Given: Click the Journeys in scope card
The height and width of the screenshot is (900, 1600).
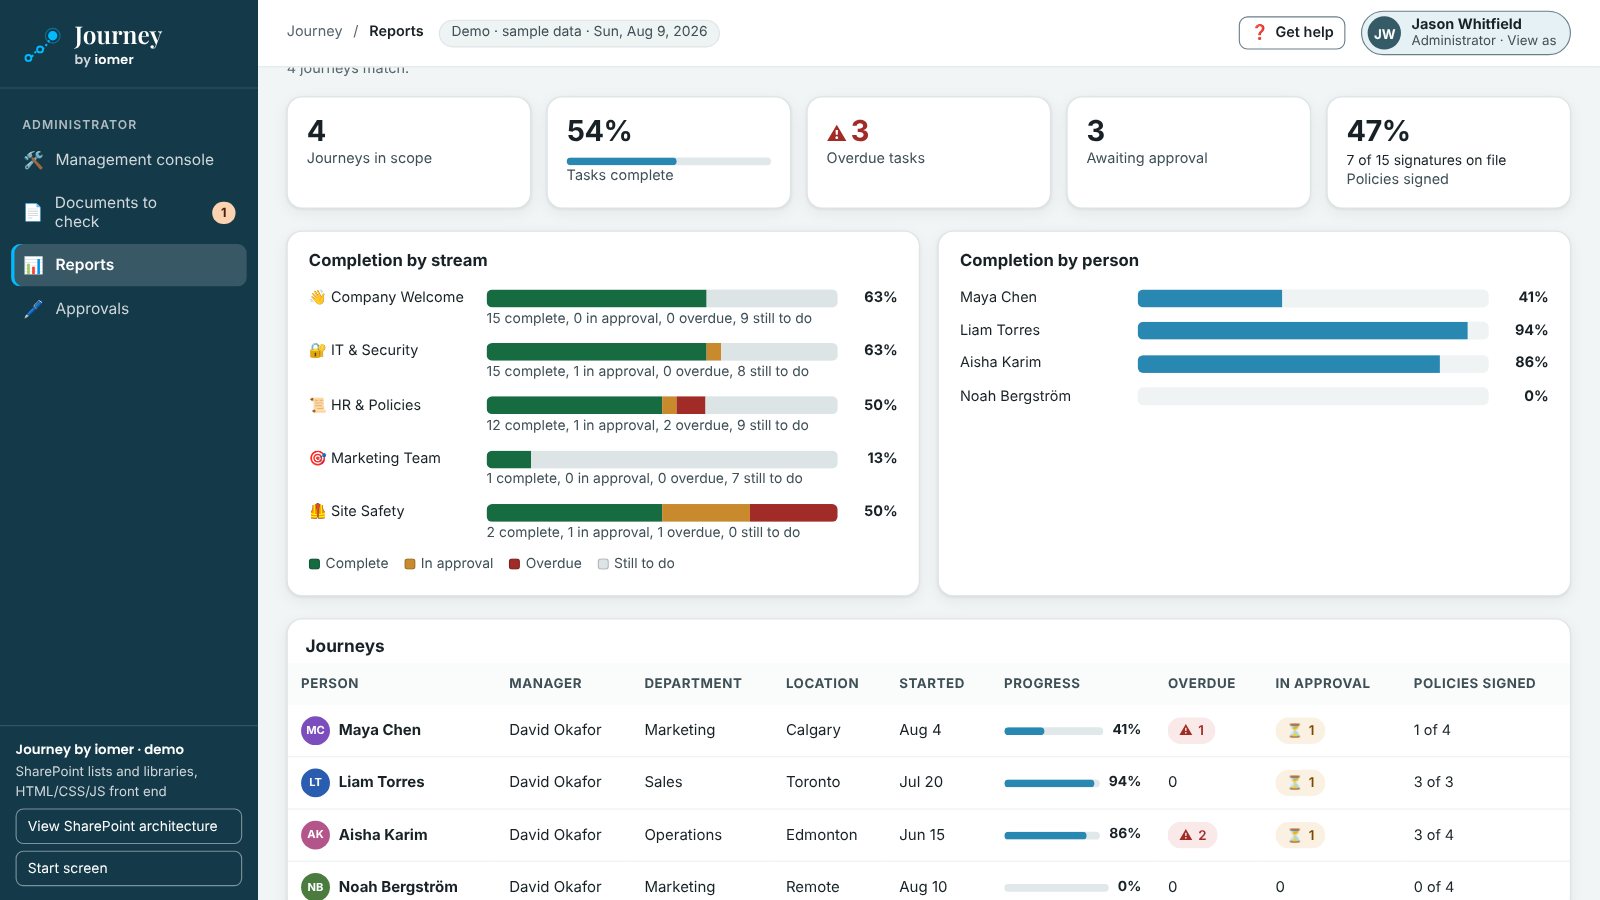Looking at the screenshot, I should (x=409, y=152).
